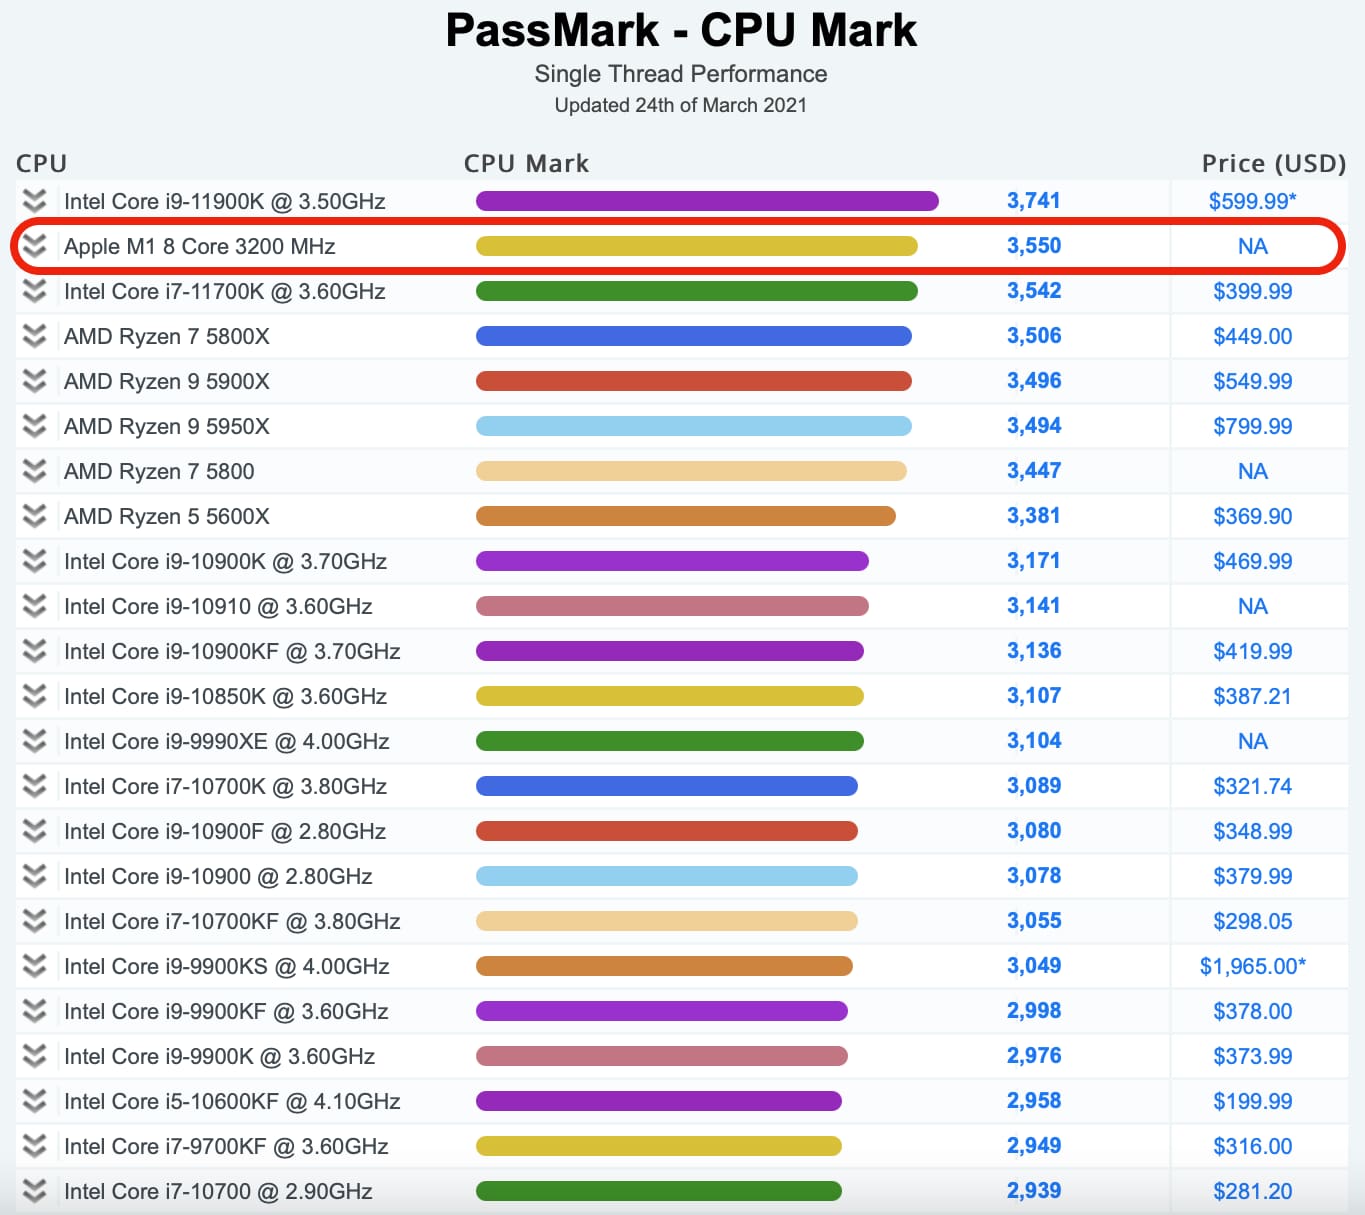Open the AMD Ryzen 9 5900X link
Viewport: 1365px width, 1215px height.
point(167,381)
